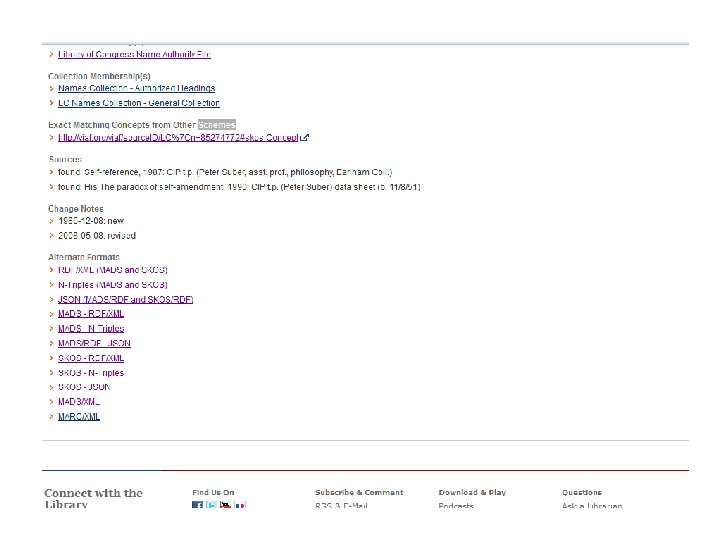Open MADS/RDF - JSON format link
The image size is (720, 540).
pyautogui.click(x=94, y=343)
